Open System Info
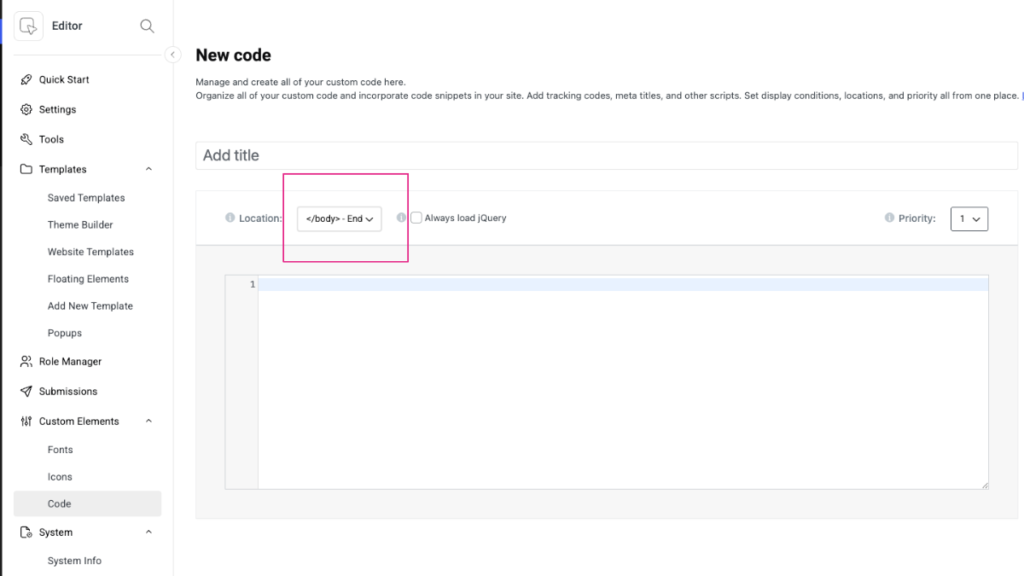Screen dimensions: 1024x576 [74, 561]
